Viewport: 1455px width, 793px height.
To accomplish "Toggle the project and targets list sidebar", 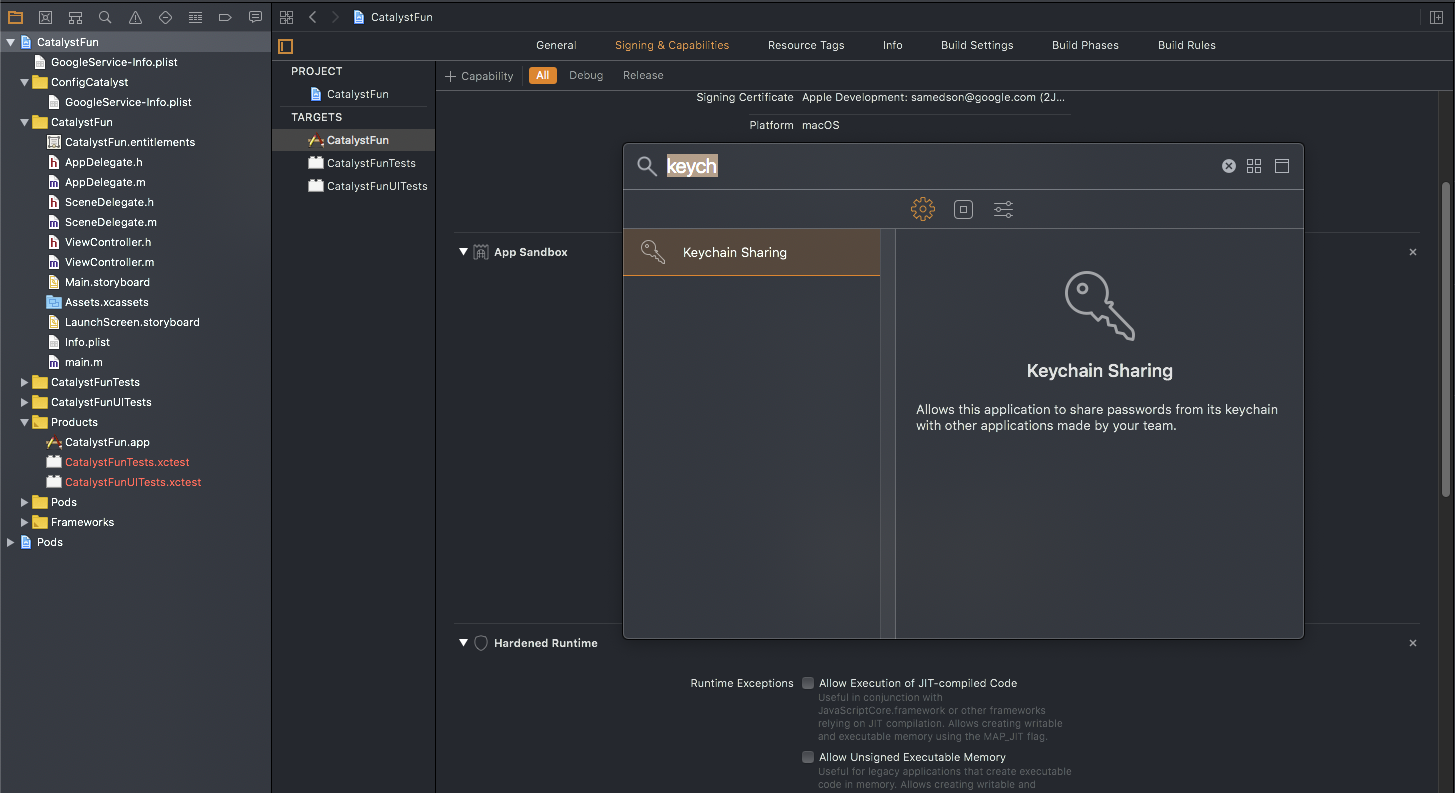I will coord(286,46).
